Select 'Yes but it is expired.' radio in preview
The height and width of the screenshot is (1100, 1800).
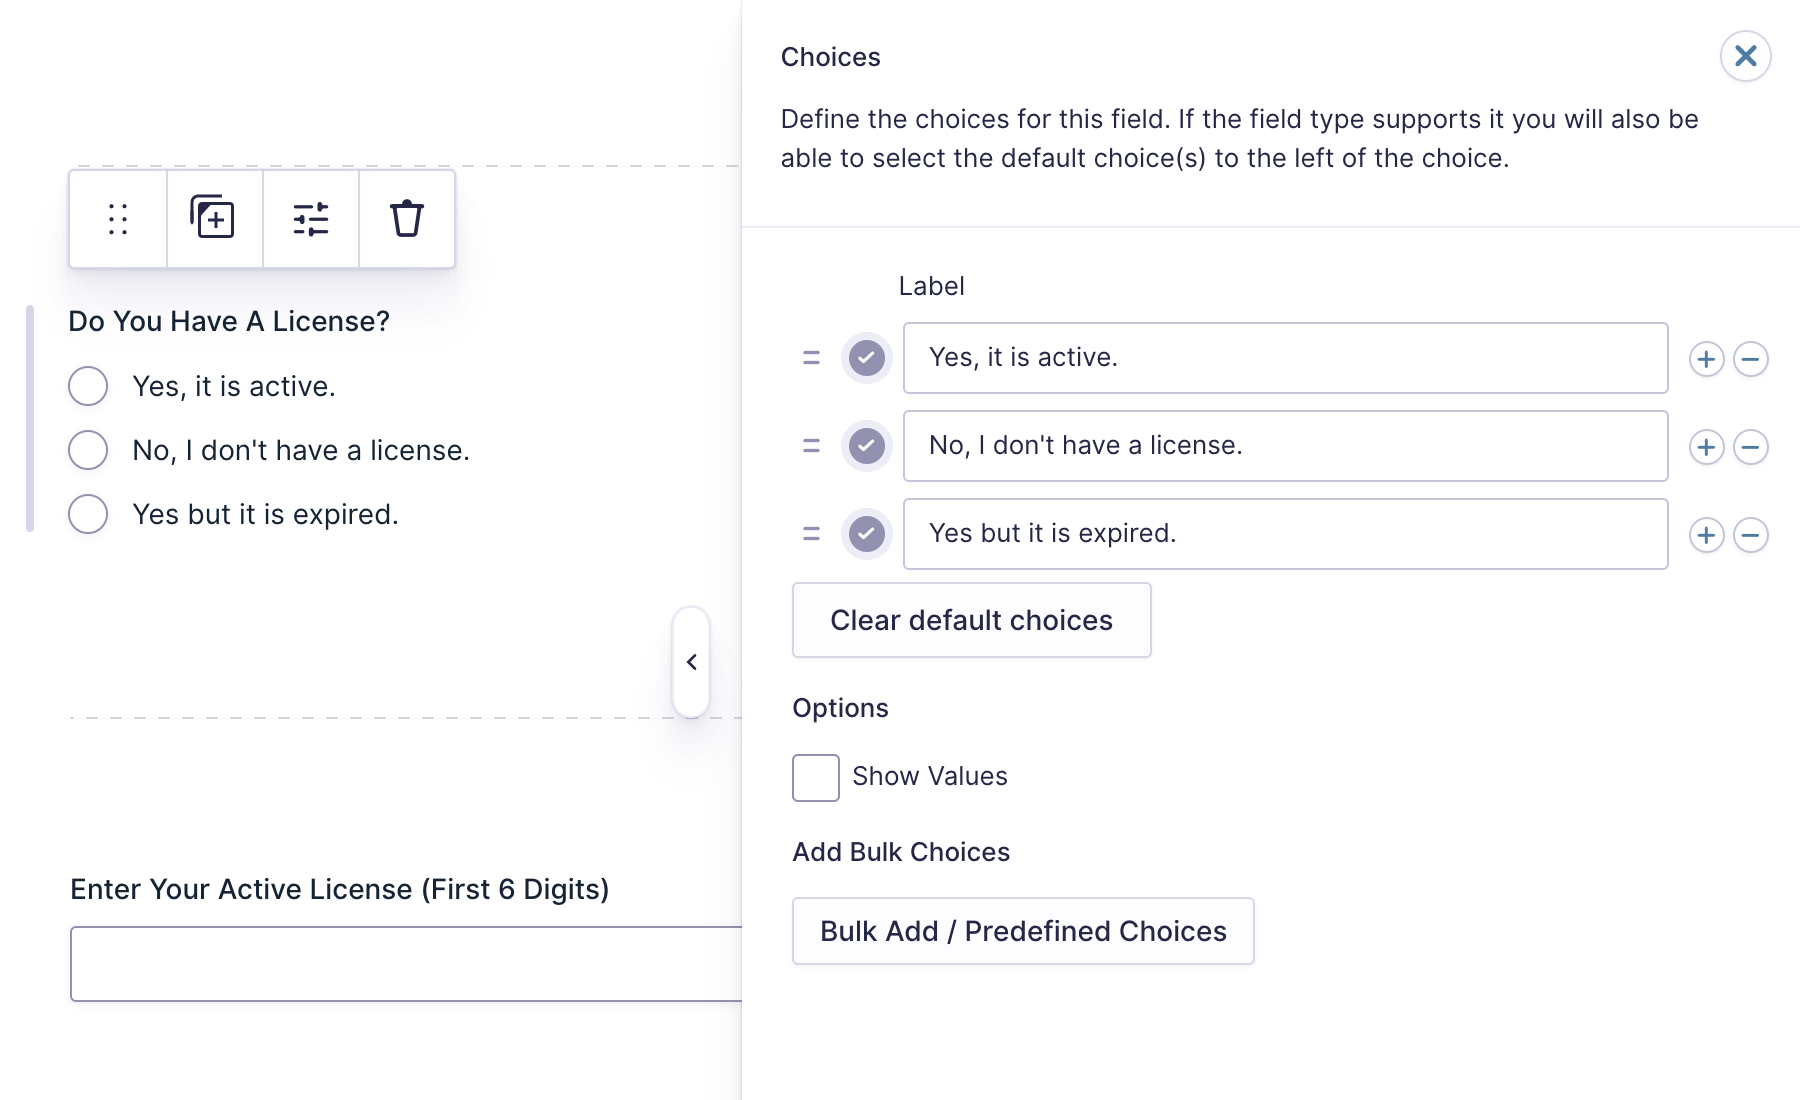(x=88, y=514)
